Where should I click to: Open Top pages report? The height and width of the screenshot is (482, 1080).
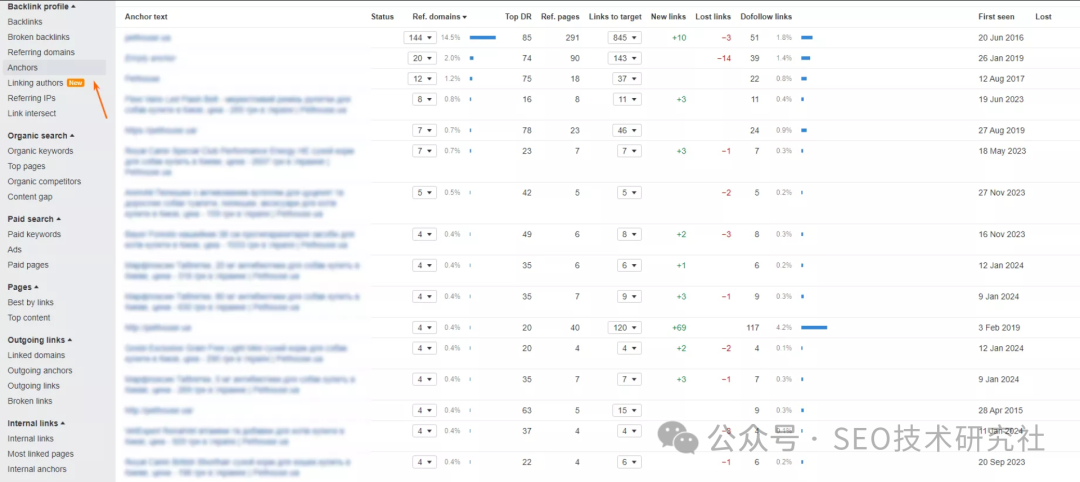26,166
